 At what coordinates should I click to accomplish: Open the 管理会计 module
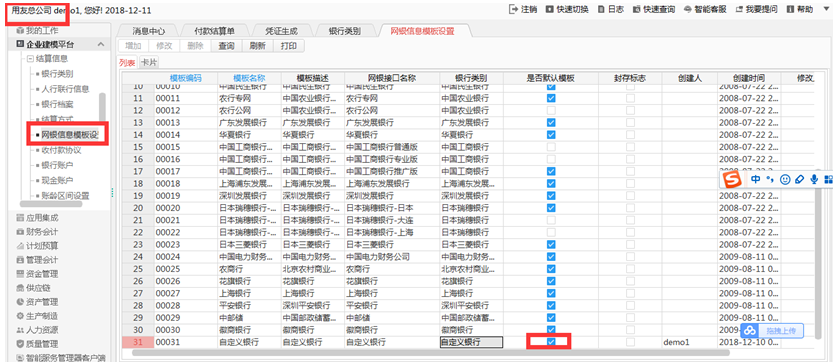click(x=37, y=260)
